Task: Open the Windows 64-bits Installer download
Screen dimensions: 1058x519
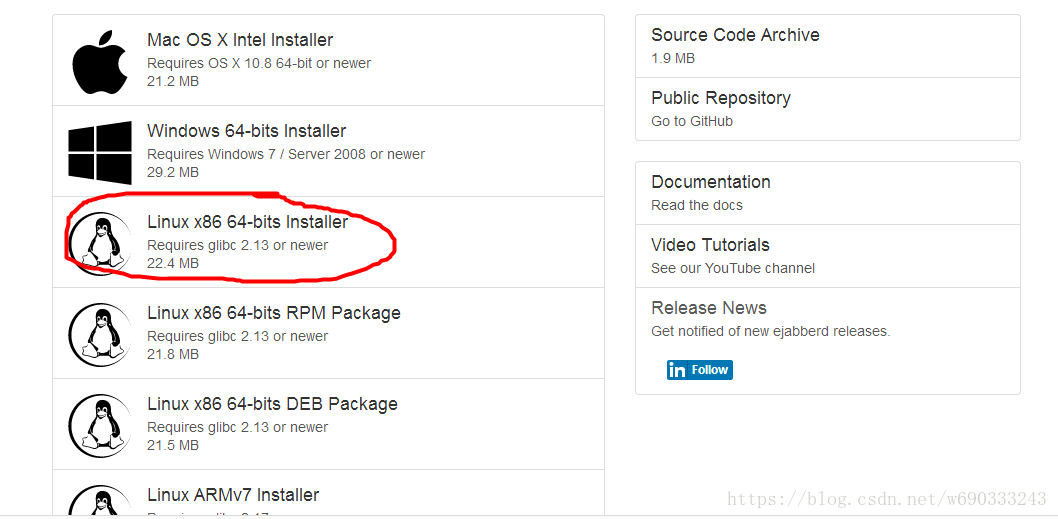Action: tap(246, 131)
